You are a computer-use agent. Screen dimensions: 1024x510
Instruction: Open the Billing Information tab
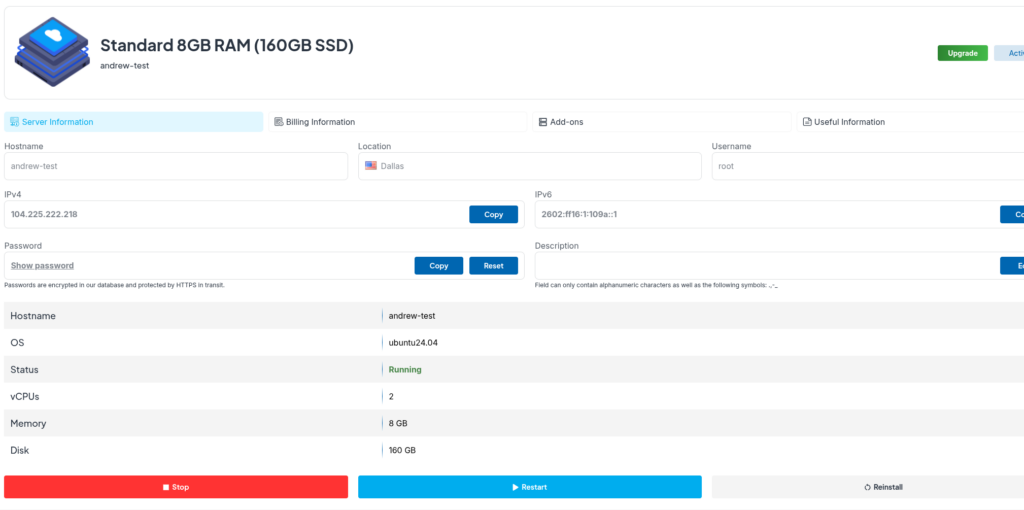click(320, 122)
